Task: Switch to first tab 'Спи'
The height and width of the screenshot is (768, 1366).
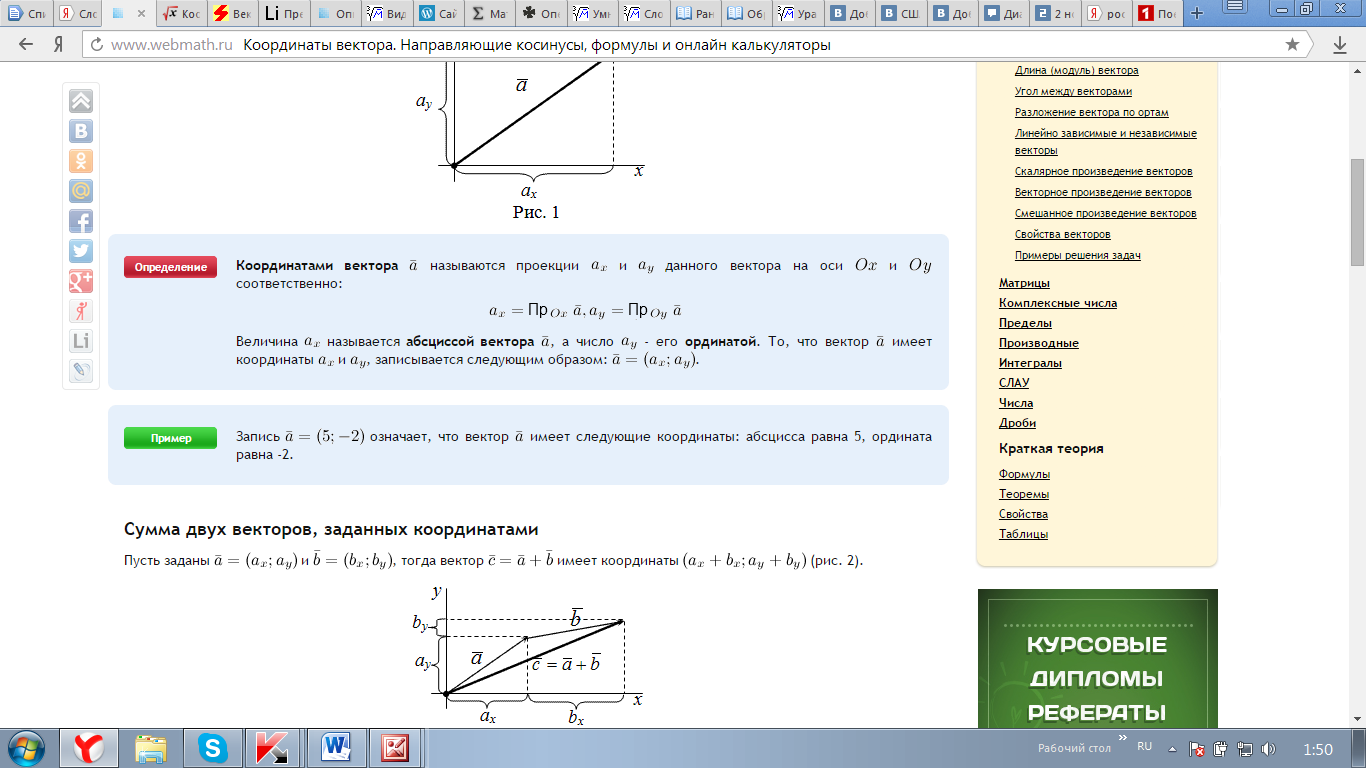Action: tap(25, 14)
